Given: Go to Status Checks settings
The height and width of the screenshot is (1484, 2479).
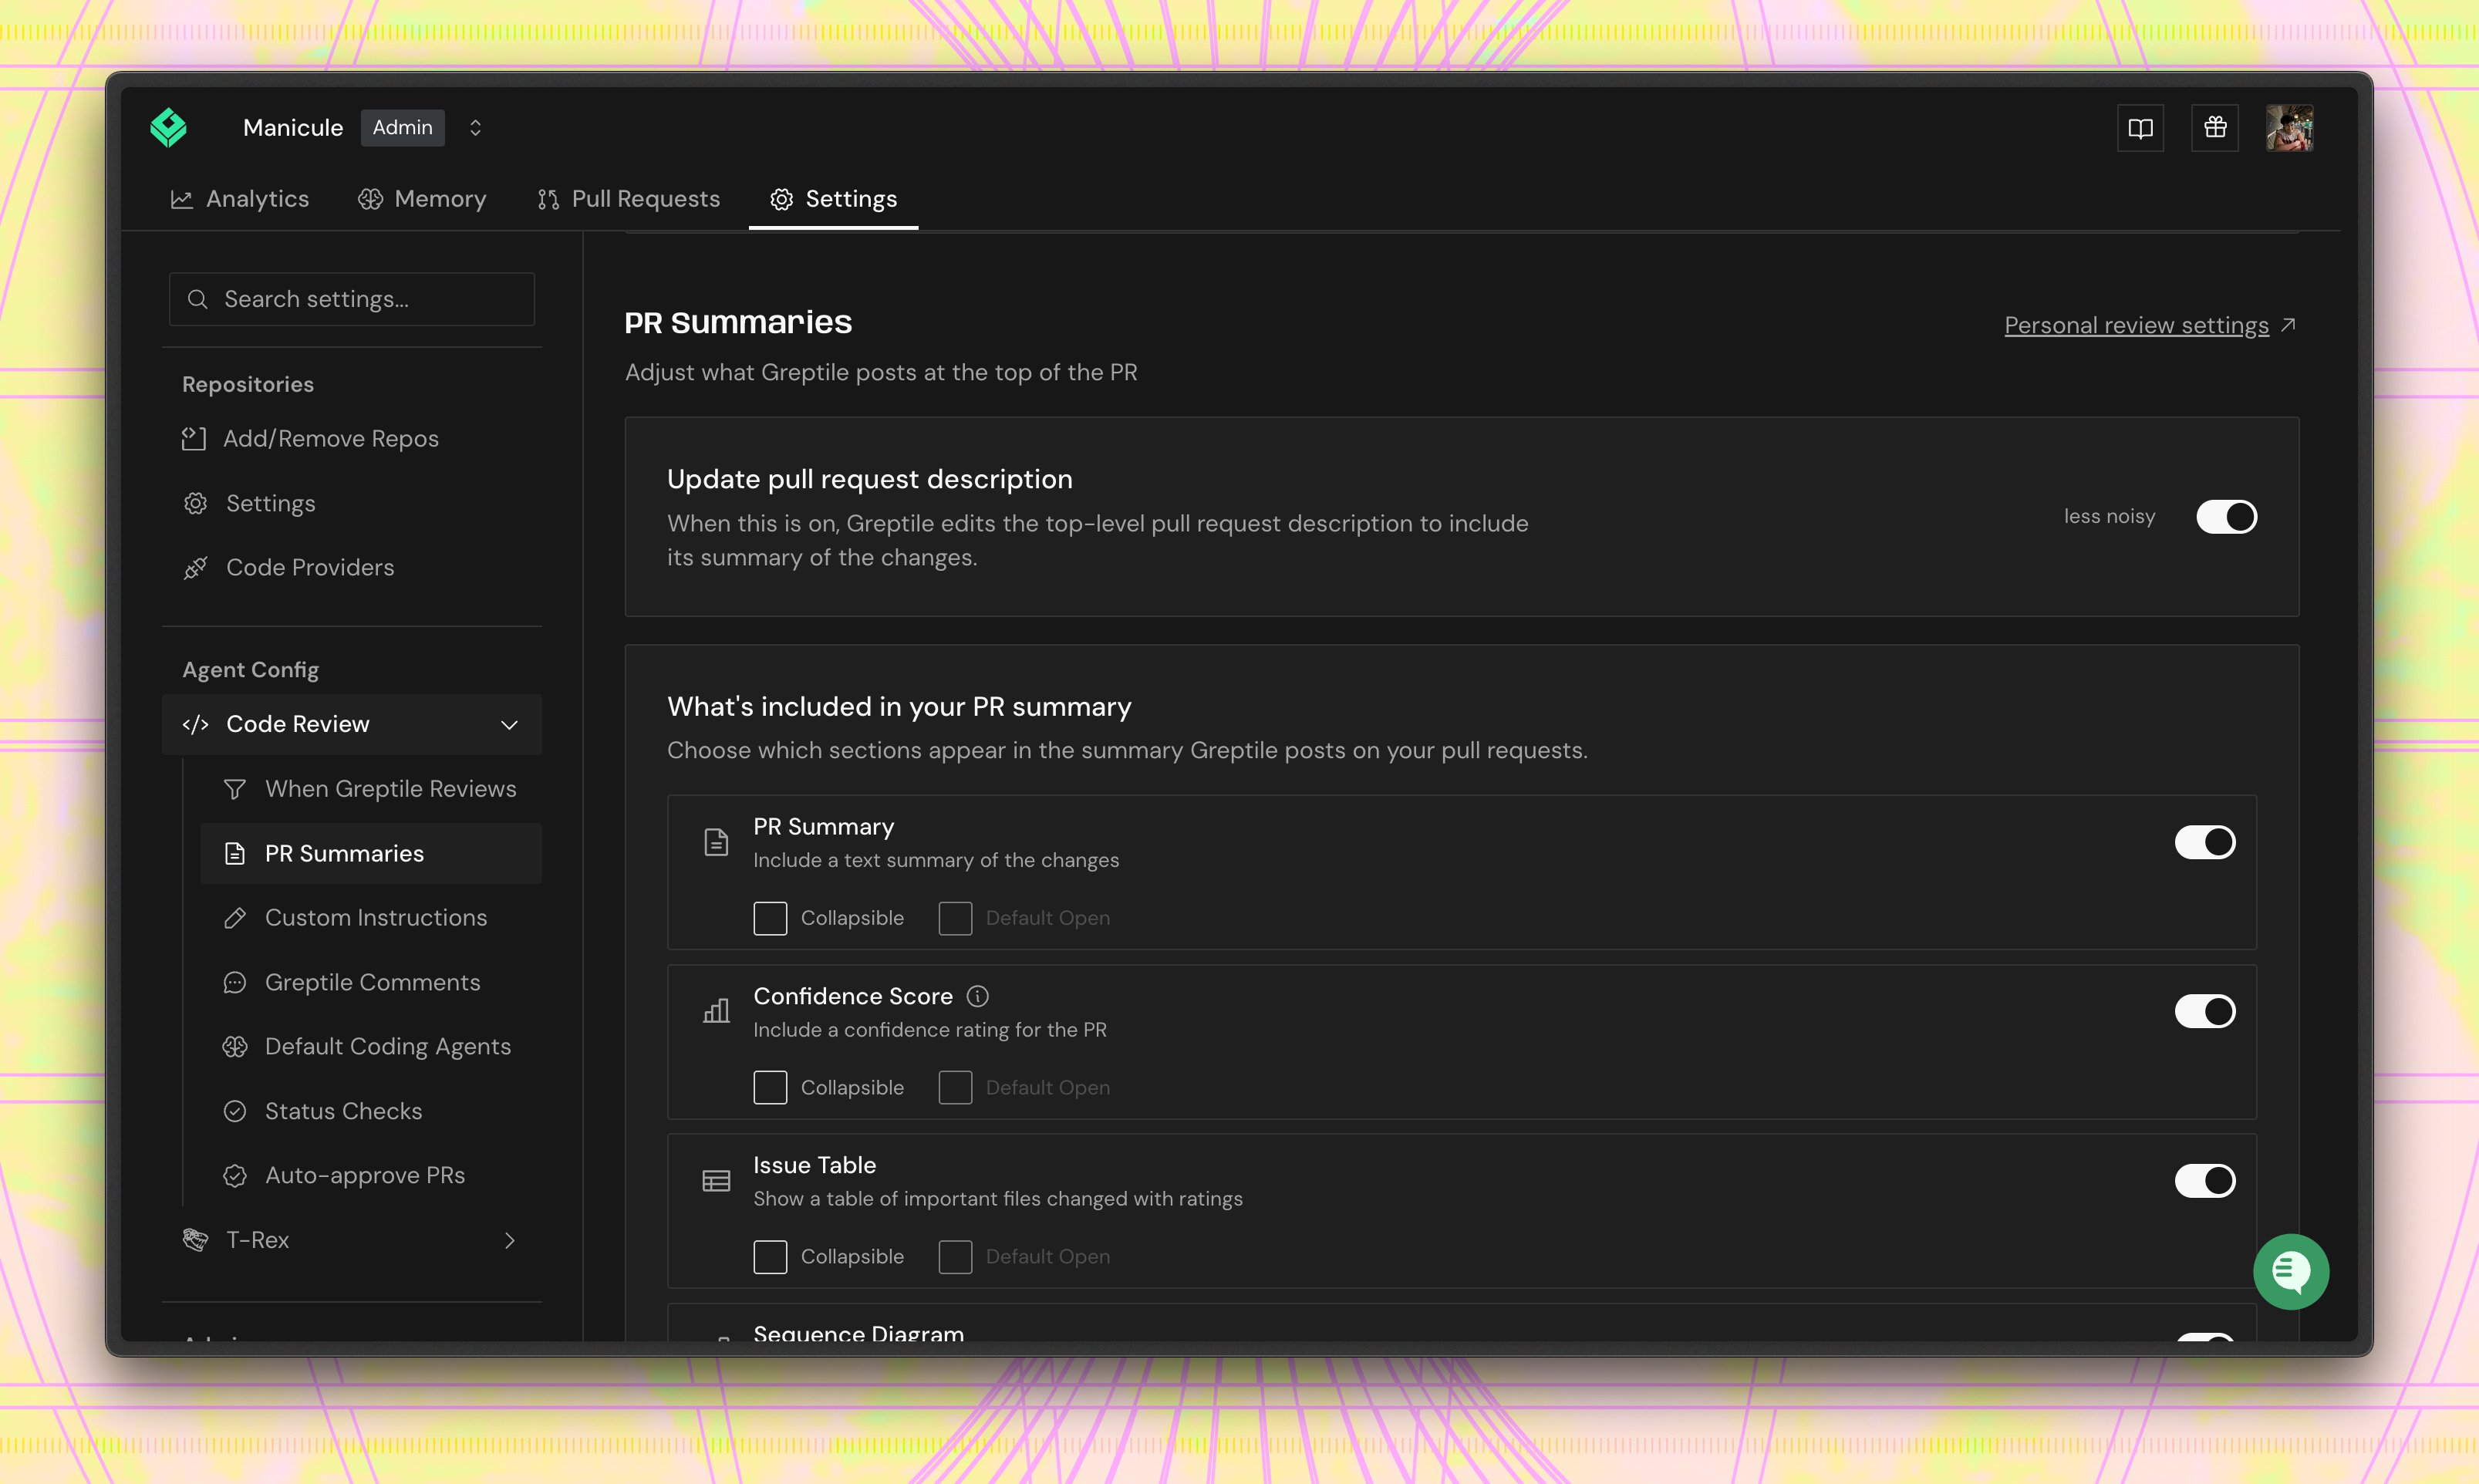Looking at the screenshot, I should (x=371, y=1111).
